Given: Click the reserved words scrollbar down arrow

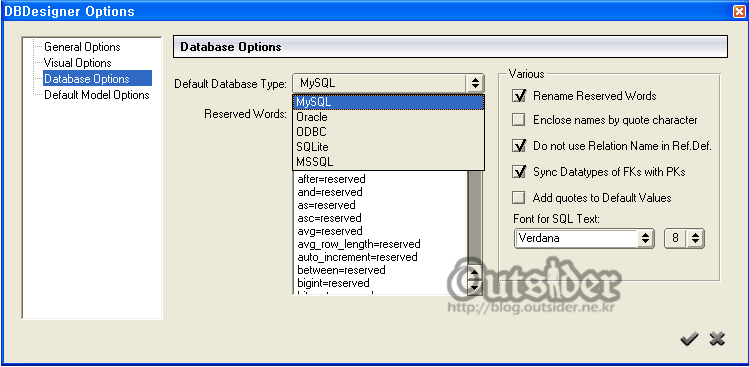Looking at the screenshot, I should click(x=474, y=287).
